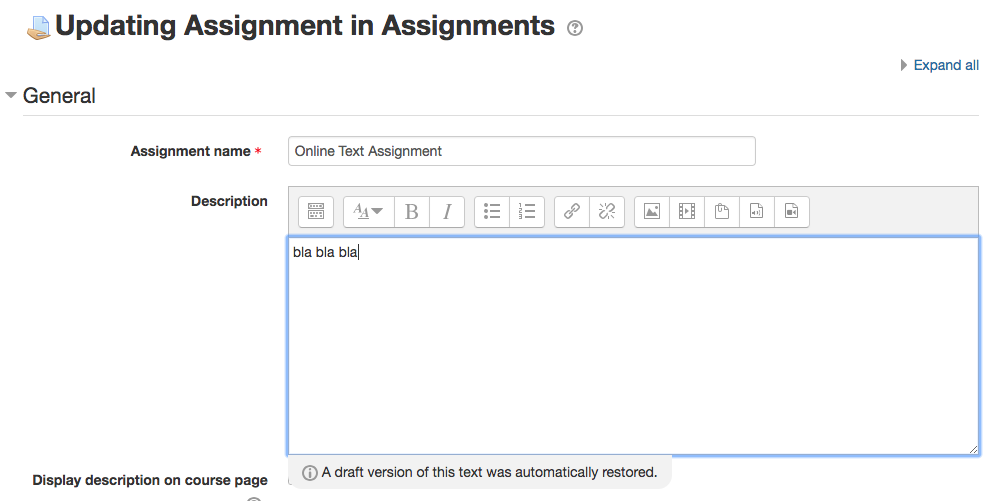Screen dimensions: 996x501
Task: Click the insert image icon
Action: [x=652, y=211]
